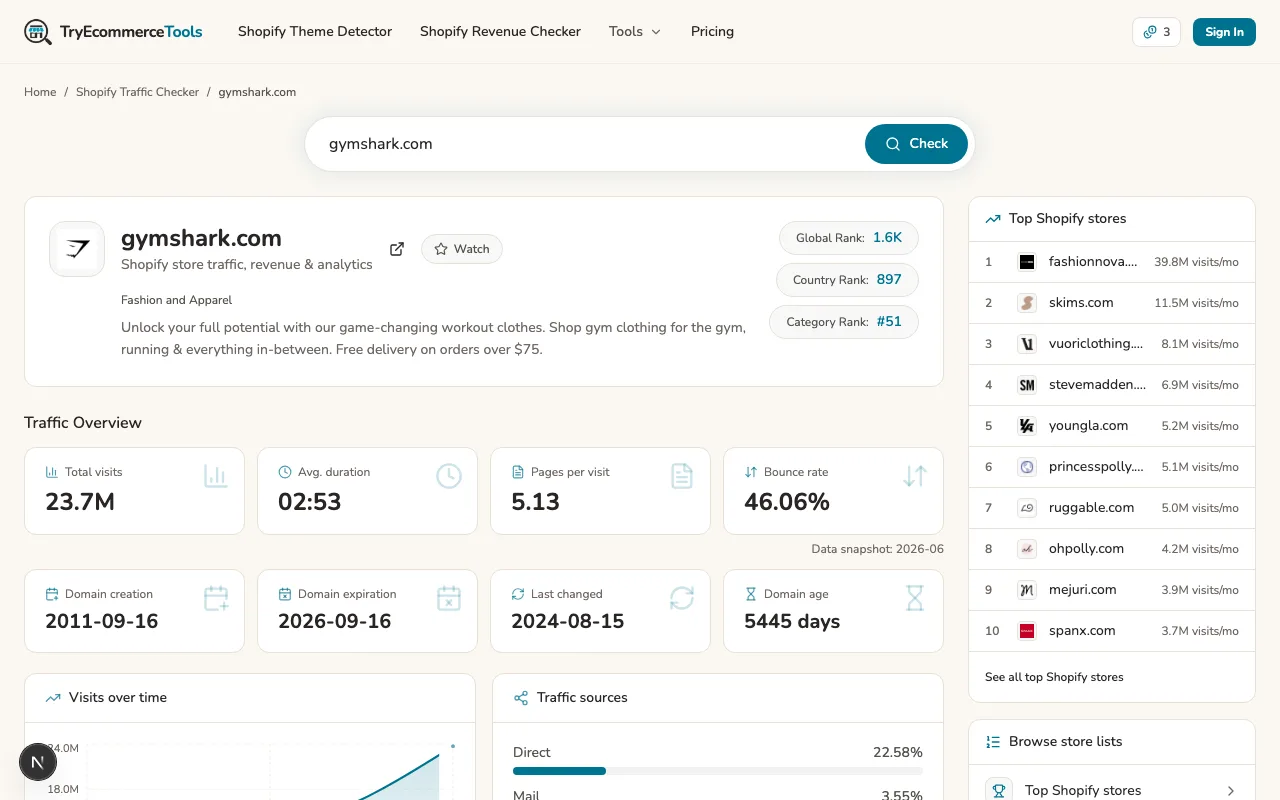Open skims.com store row
1280x800 pixels.
point(1112,303)
